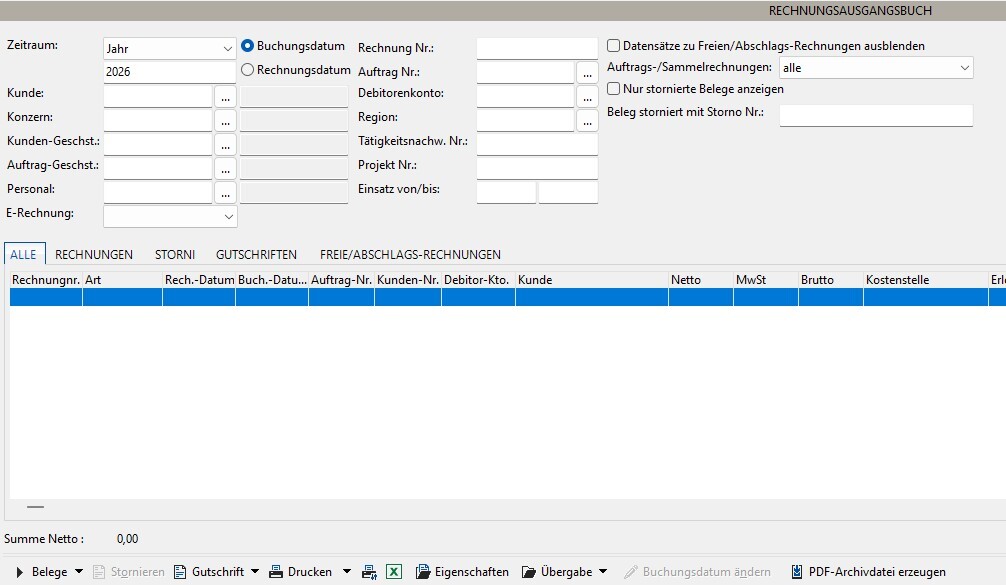Click the Belege play arrow icon
Screen dimensions: 1006x585
(x=20, y=572)
